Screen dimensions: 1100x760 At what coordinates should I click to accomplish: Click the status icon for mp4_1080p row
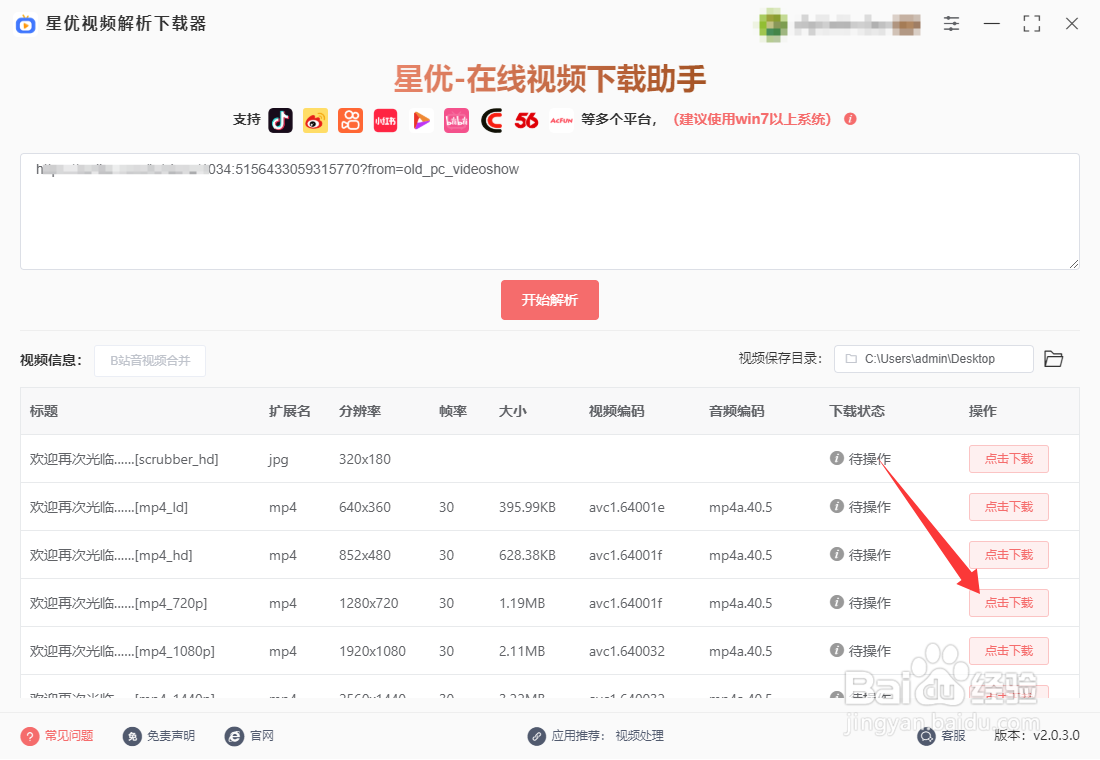pos(836,650)
